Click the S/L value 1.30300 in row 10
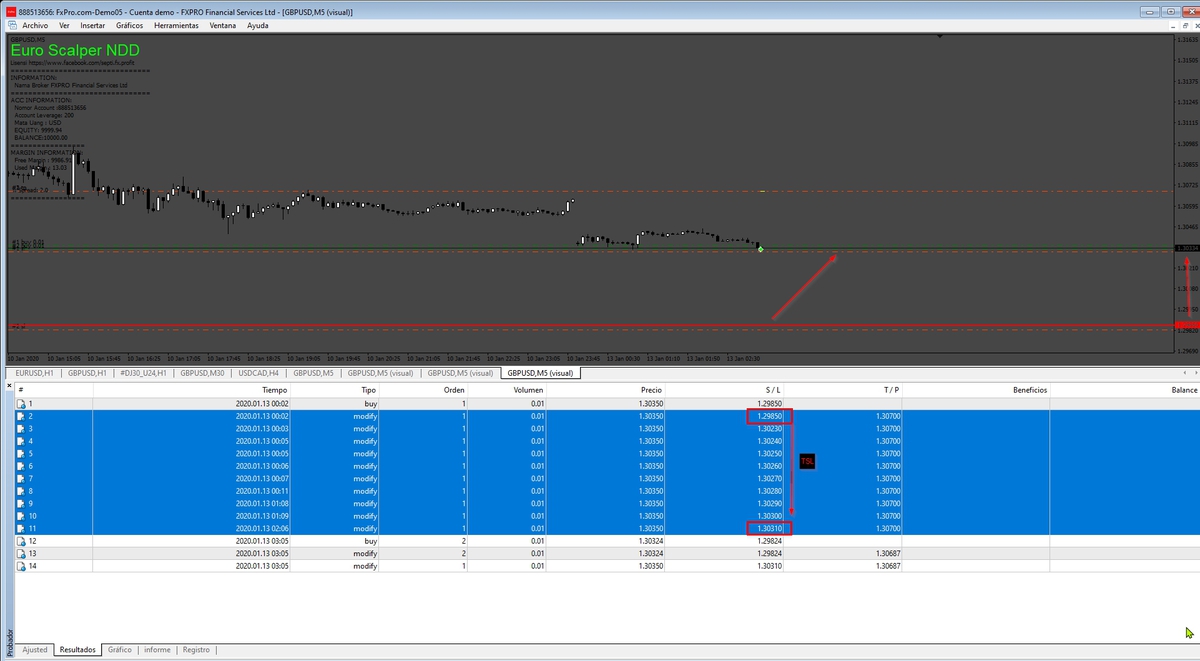1200x661 pixels. pos(769,516)
